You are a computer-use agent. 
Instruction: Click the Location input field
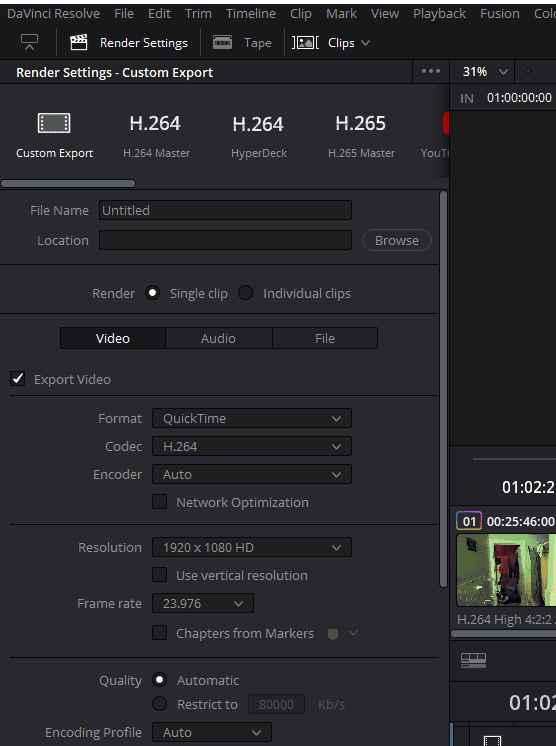pyautogui.click(x=225, y=240)
